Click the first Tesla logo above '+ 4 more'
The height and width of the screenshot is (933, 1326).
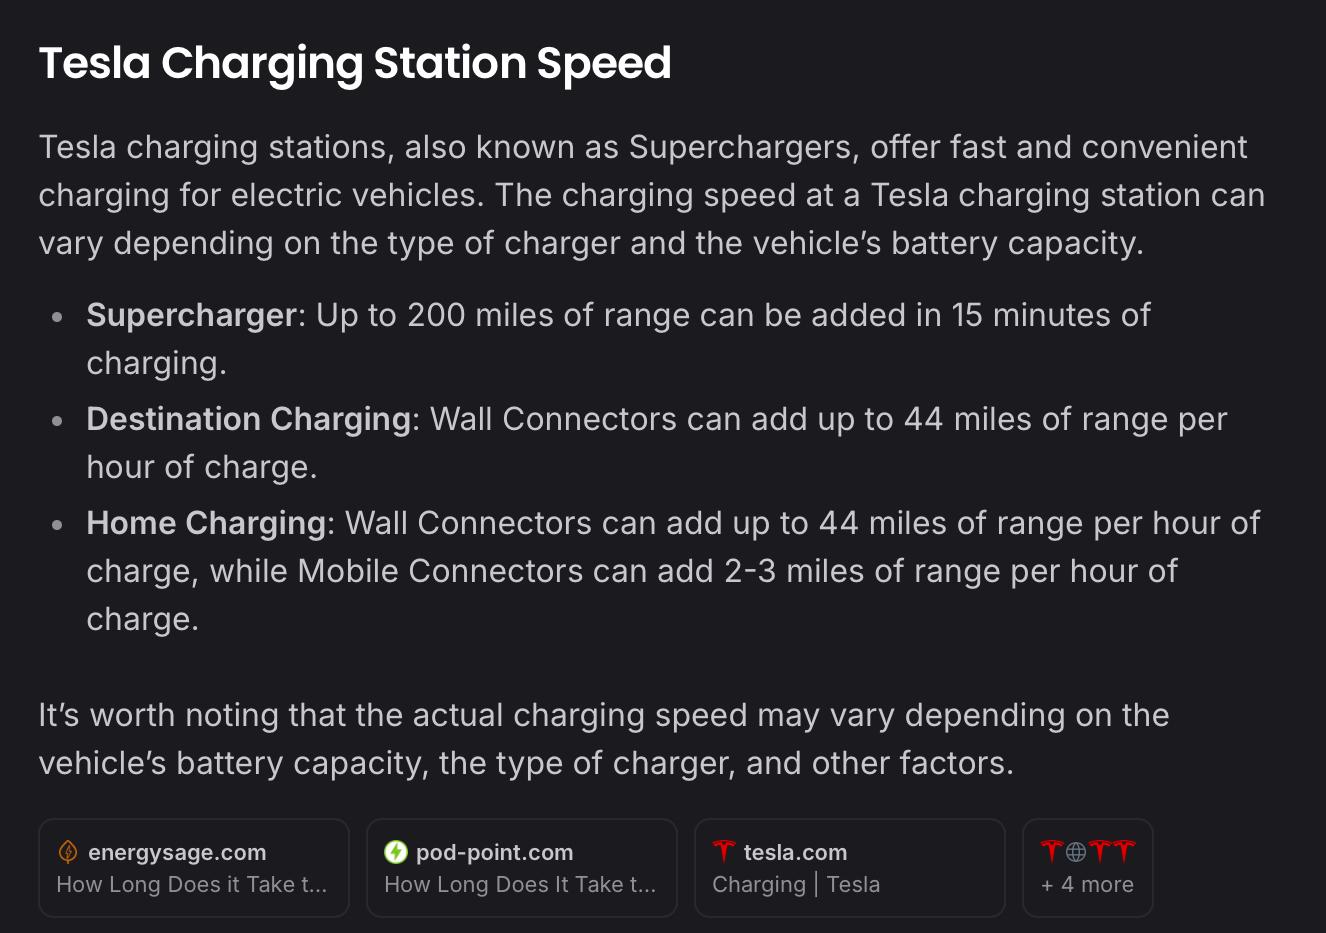click(x=1052, y=852)
